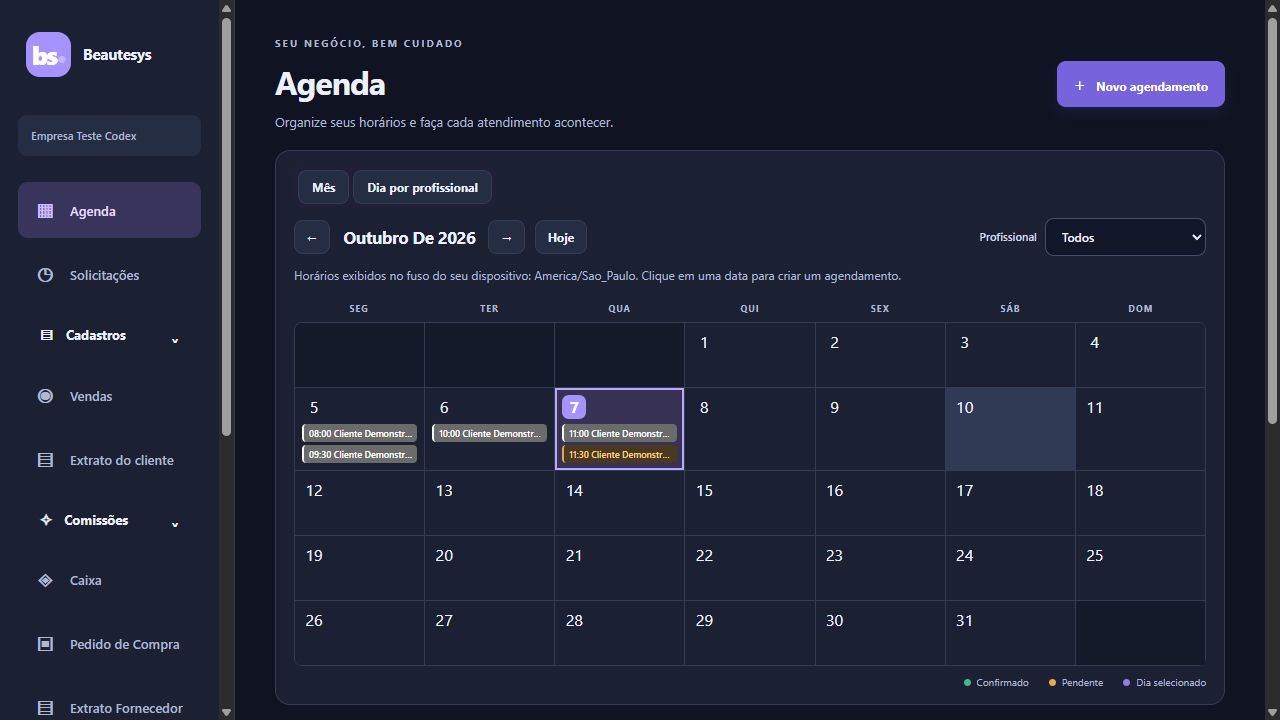
Task: Select day 23 in the calendar
Action: click(x=880, y=568)
